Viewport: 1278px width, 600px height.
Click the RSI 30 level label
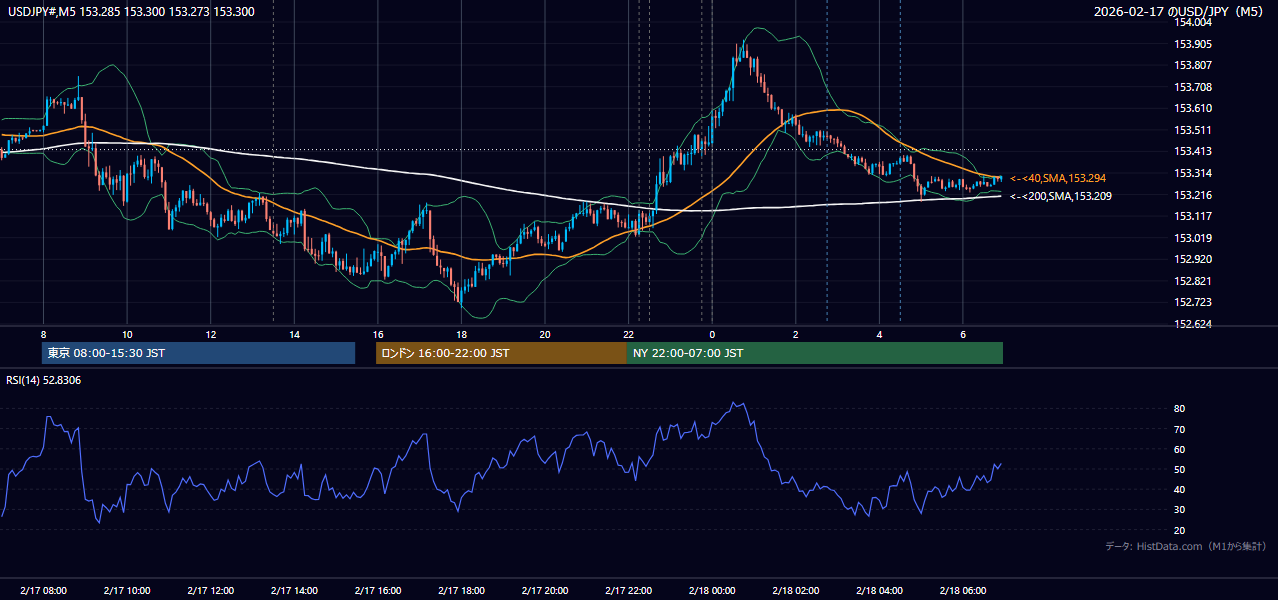[x=1179, y=510]
